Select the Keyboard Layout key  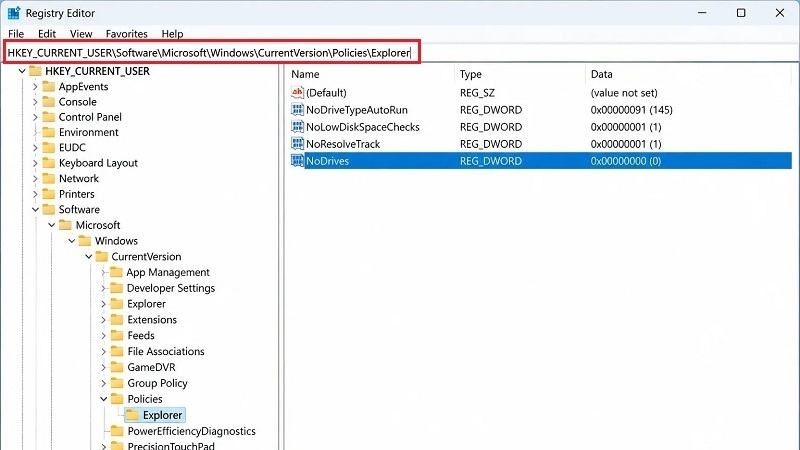coord(98,163)
